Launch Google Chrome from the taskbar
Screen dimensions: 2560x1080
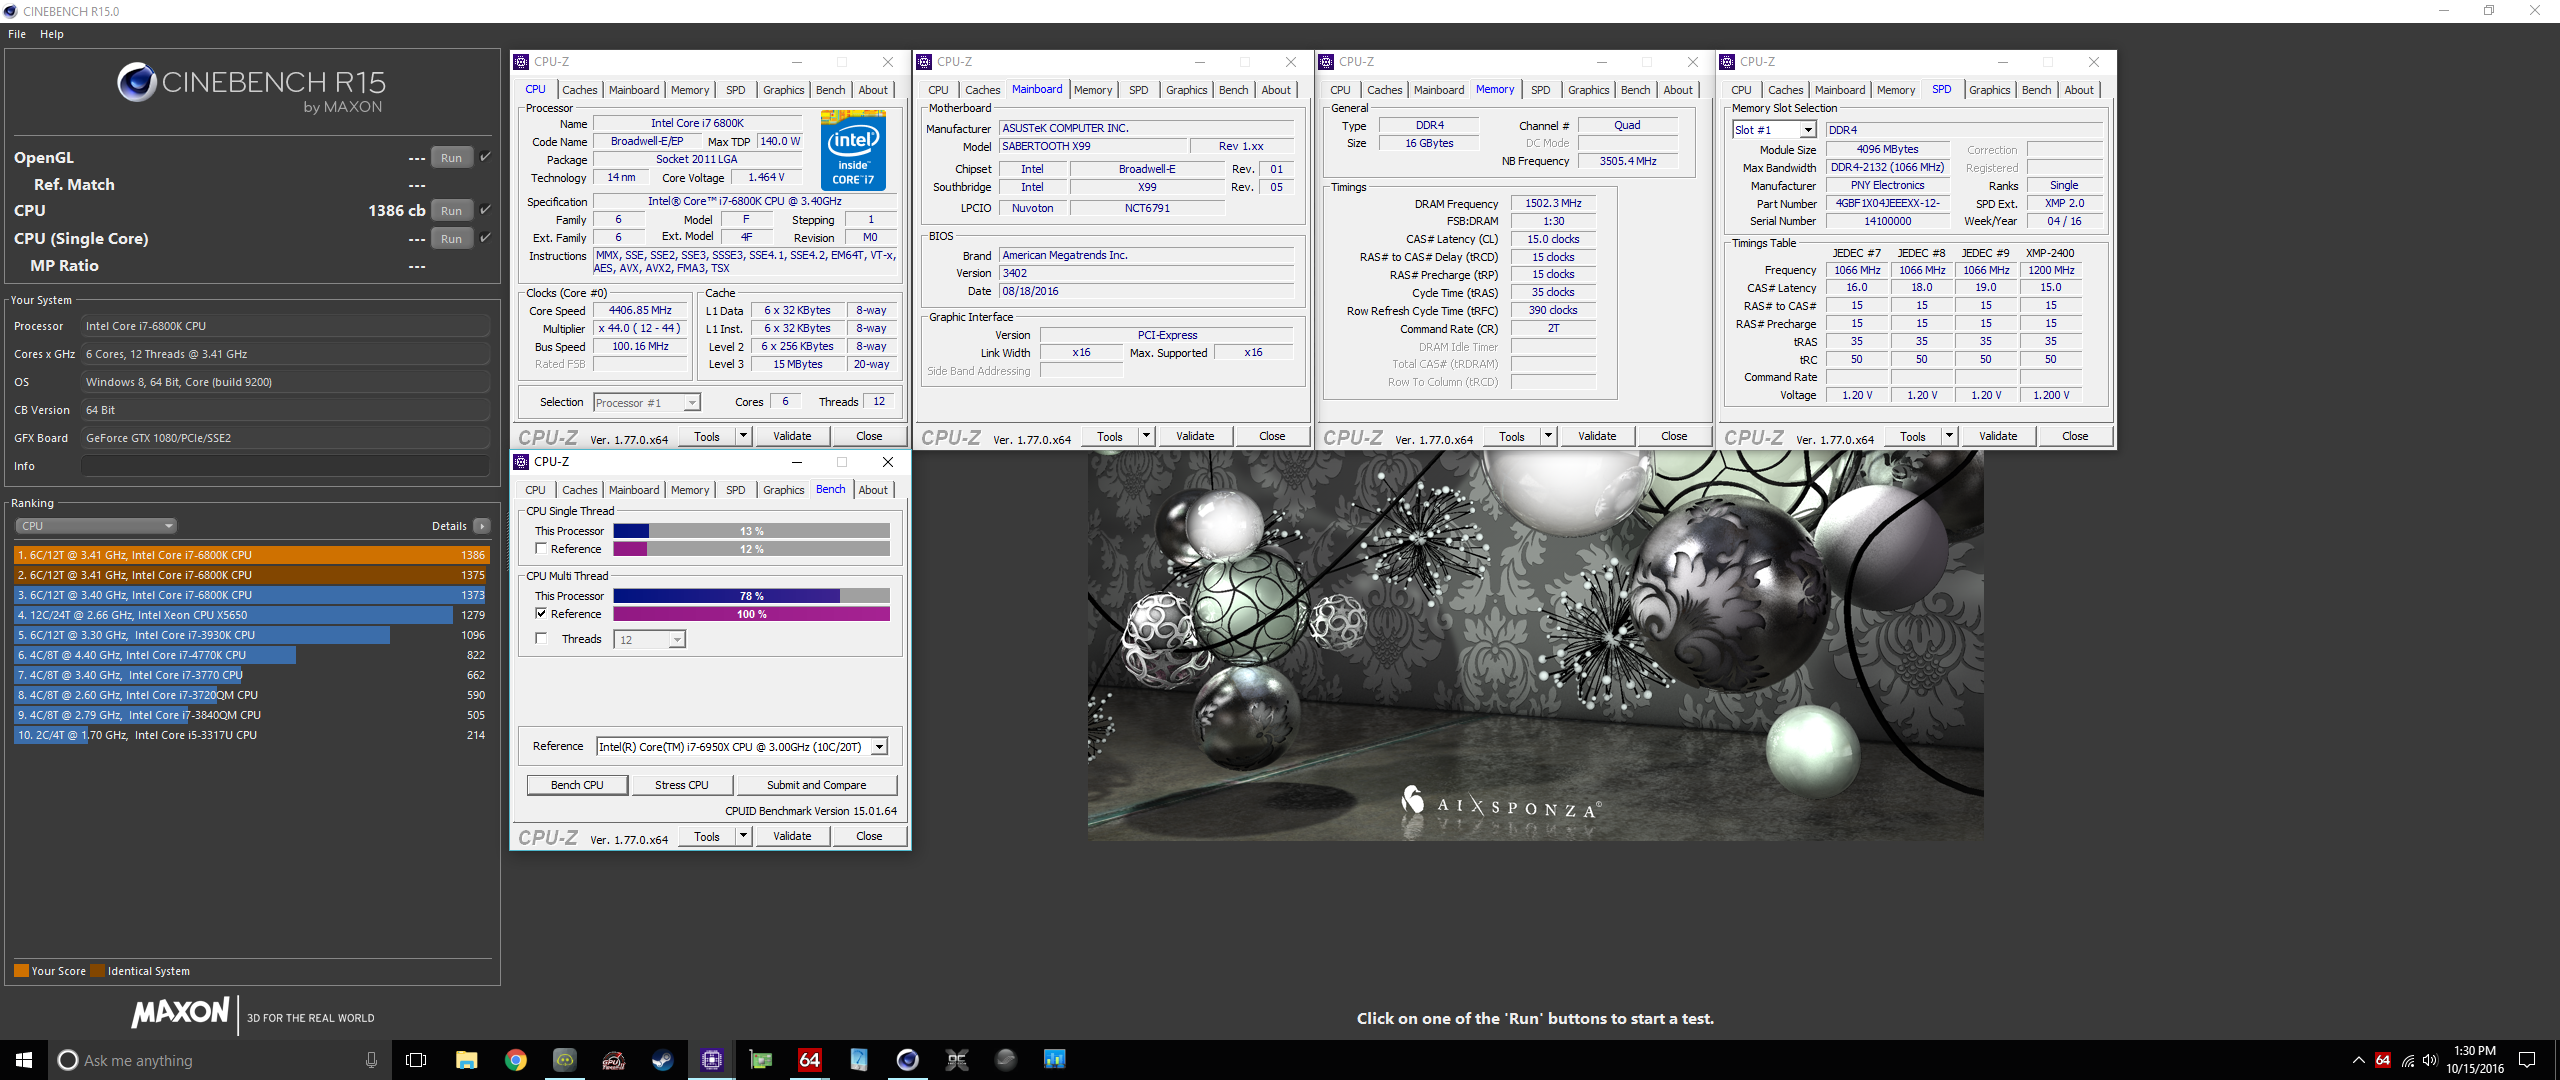coord(515,1060)
